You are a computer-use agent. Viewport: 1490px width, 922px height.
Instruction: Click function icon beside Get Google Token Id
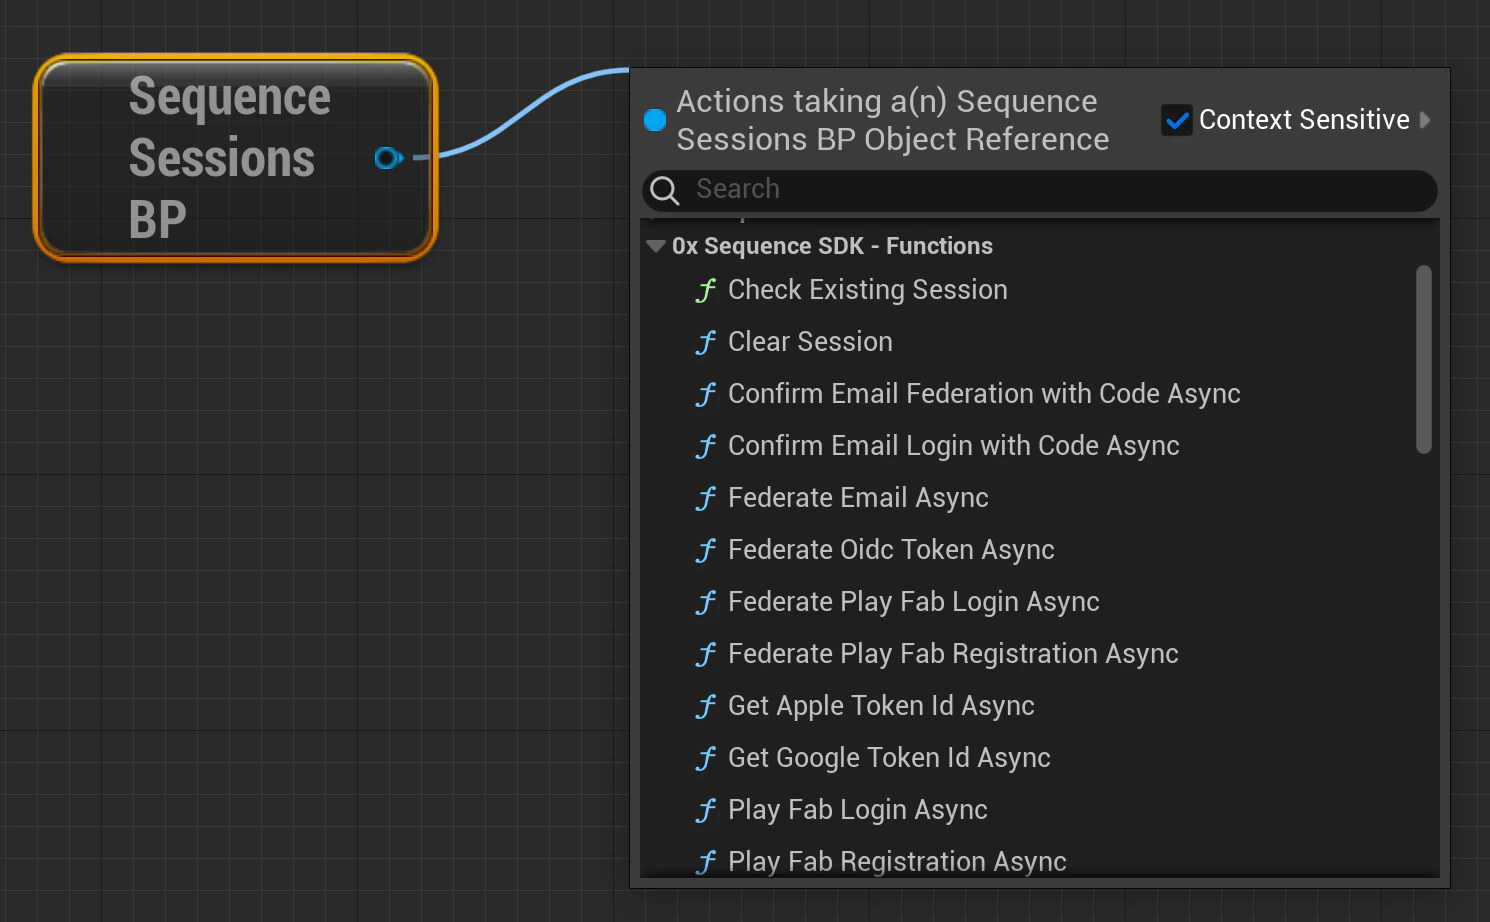(706, 758)
